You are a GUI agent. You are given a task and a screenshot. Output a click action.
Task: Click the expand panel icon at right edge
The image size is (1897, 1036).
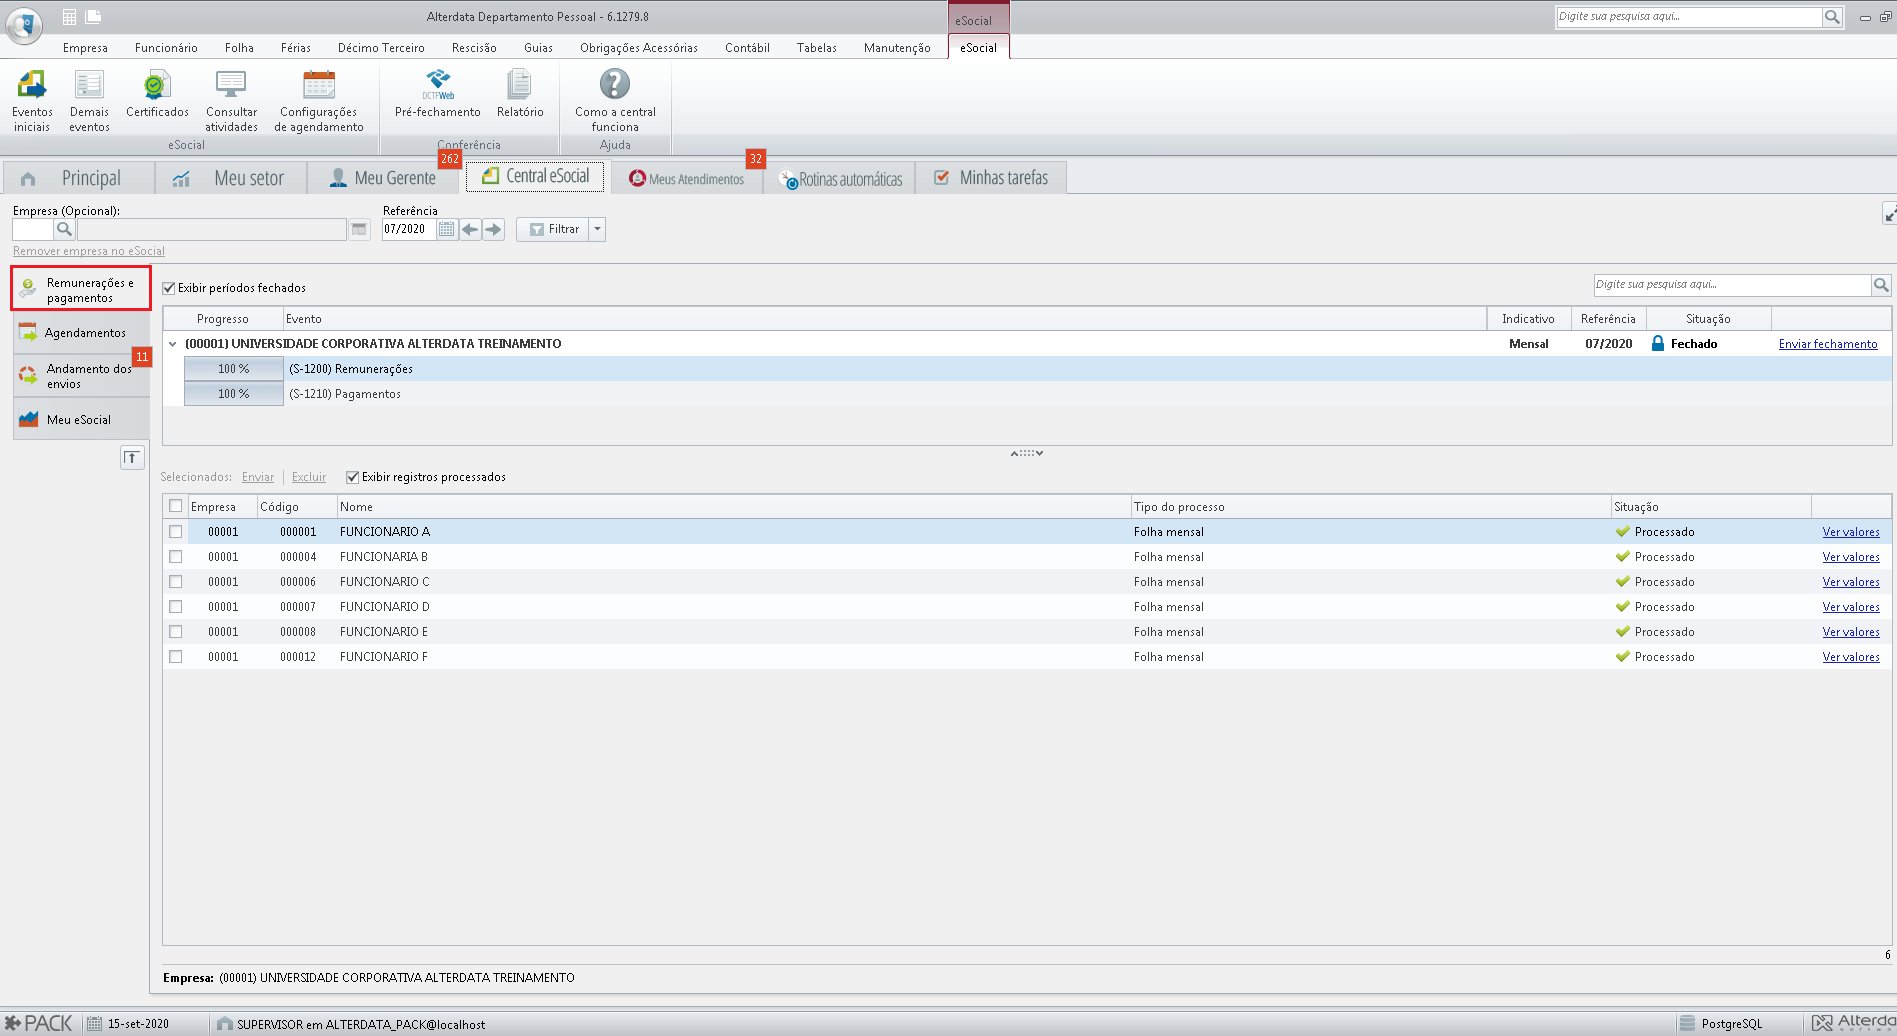coord(1889,213)
